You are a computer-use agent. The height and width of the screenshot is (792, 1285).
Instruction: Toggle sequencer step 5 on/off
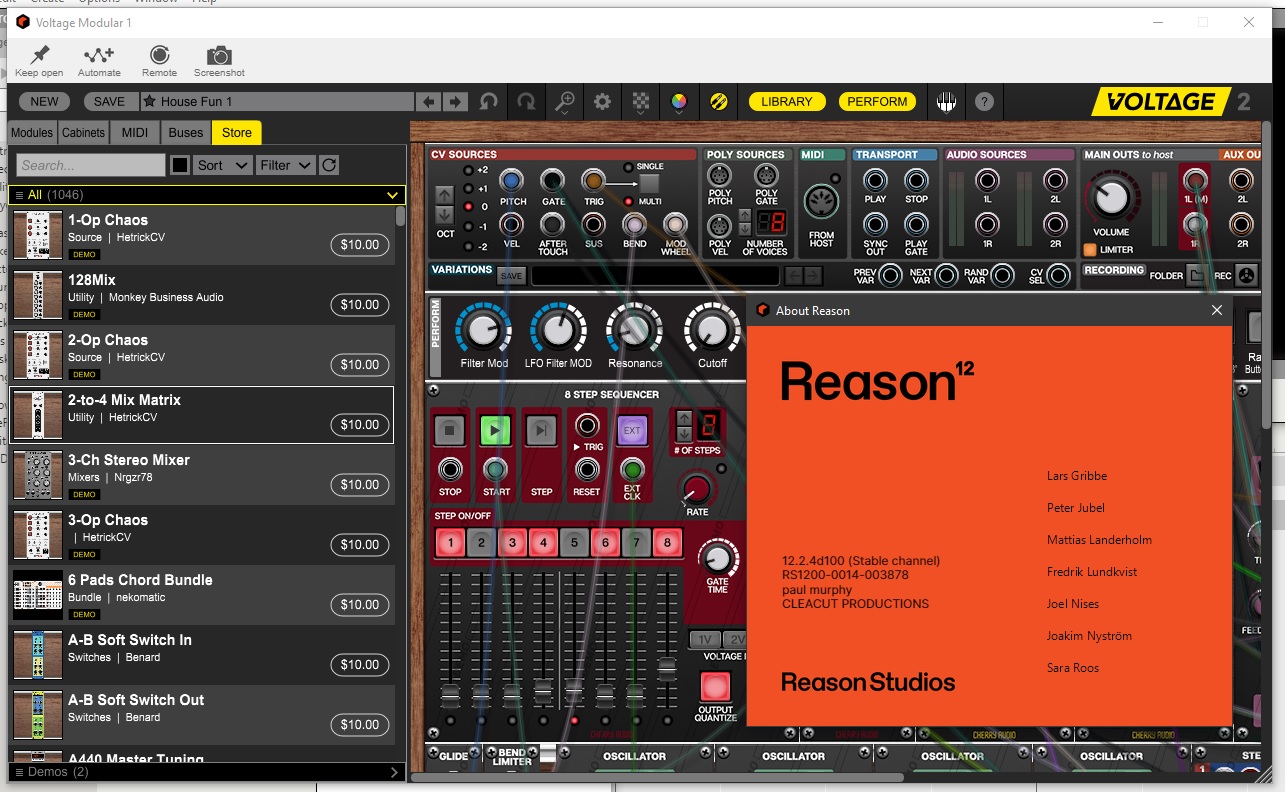pyautogui.click(x=574, y=543)
